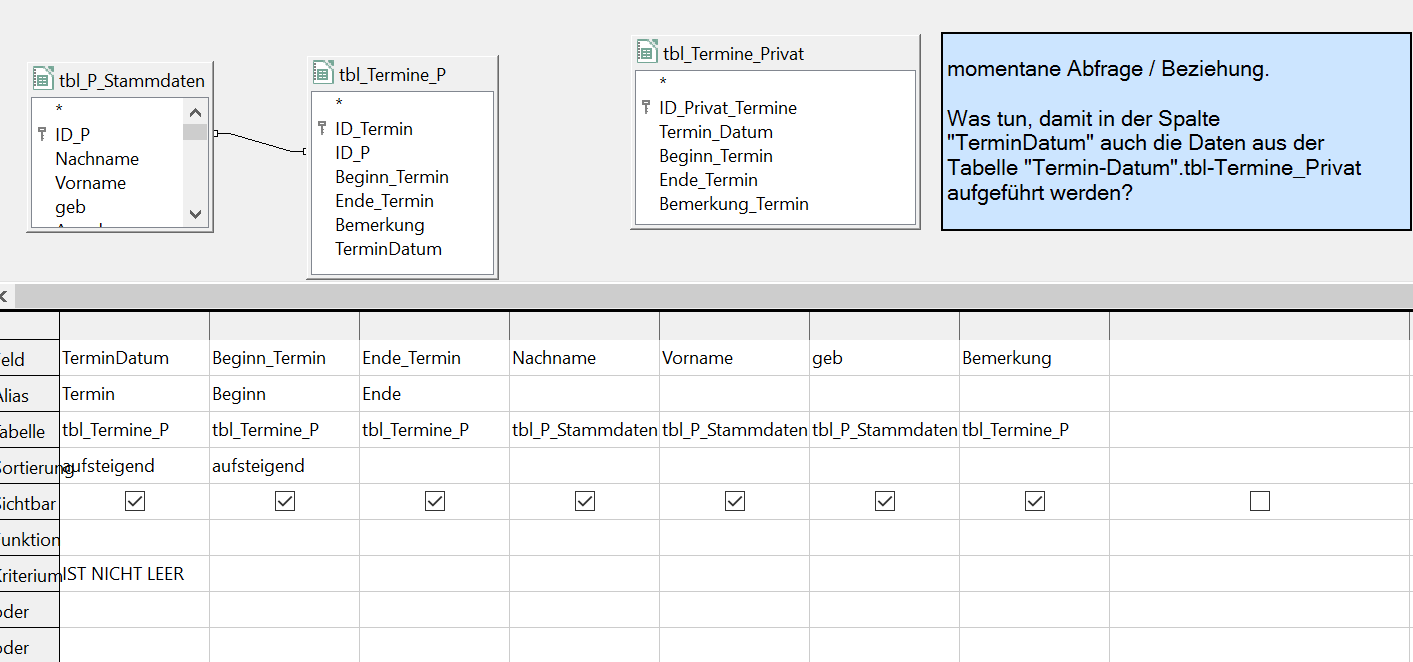Select the tbl_P_Stammdaten window title
Image resolution: width=1413 pixels, height=662 pixels.
pyautogui.click(x=132, y=81)
